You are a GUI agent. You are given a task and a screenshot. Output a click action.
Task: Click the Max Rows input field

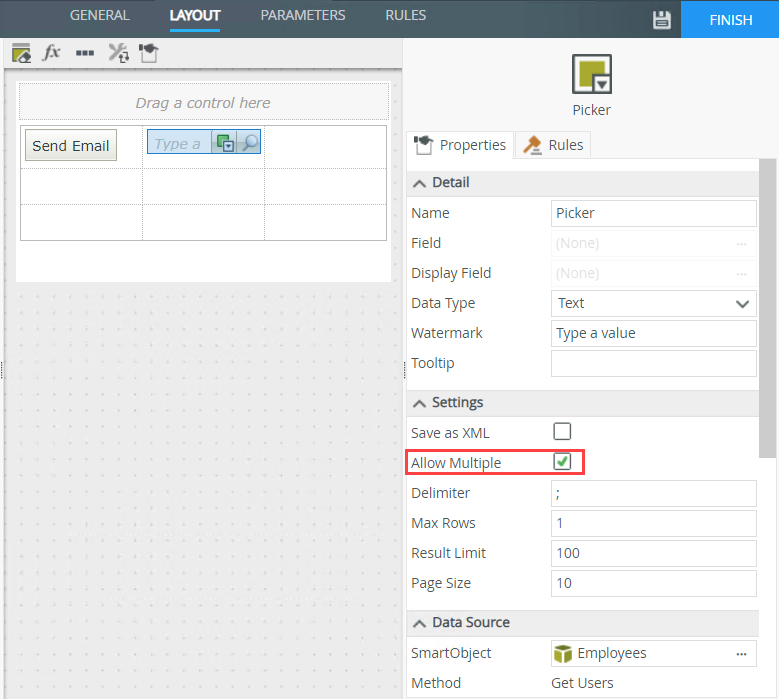pyautogui.click(x=653, y=524)
